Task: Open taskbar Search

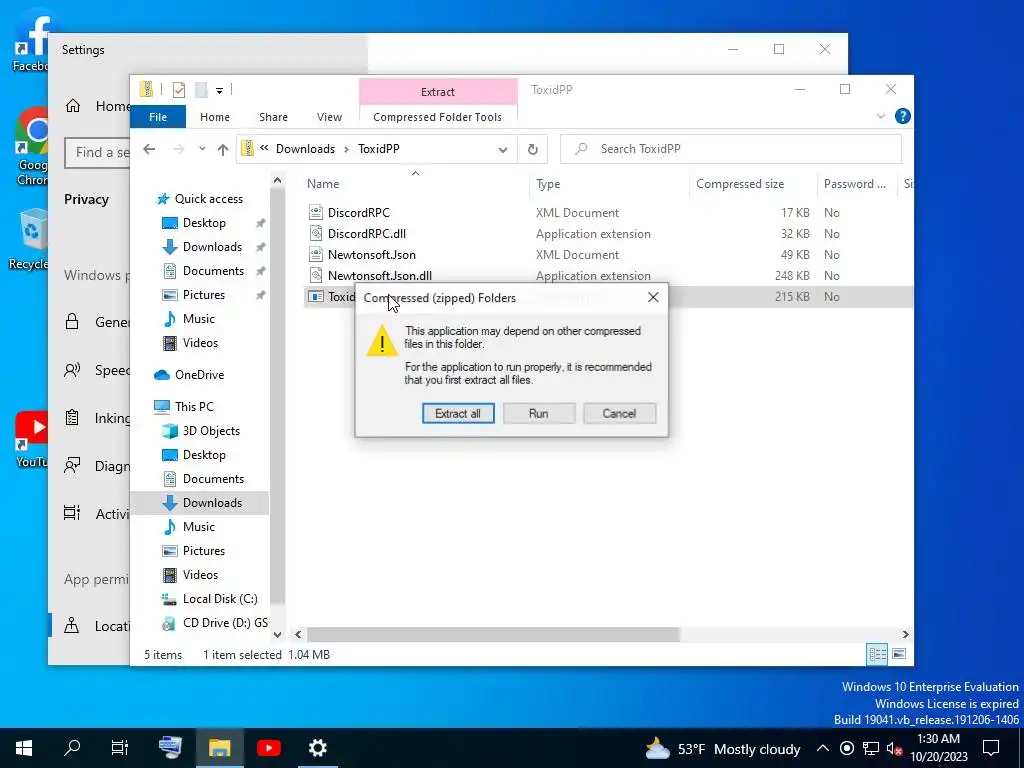Action: [72, 748]
